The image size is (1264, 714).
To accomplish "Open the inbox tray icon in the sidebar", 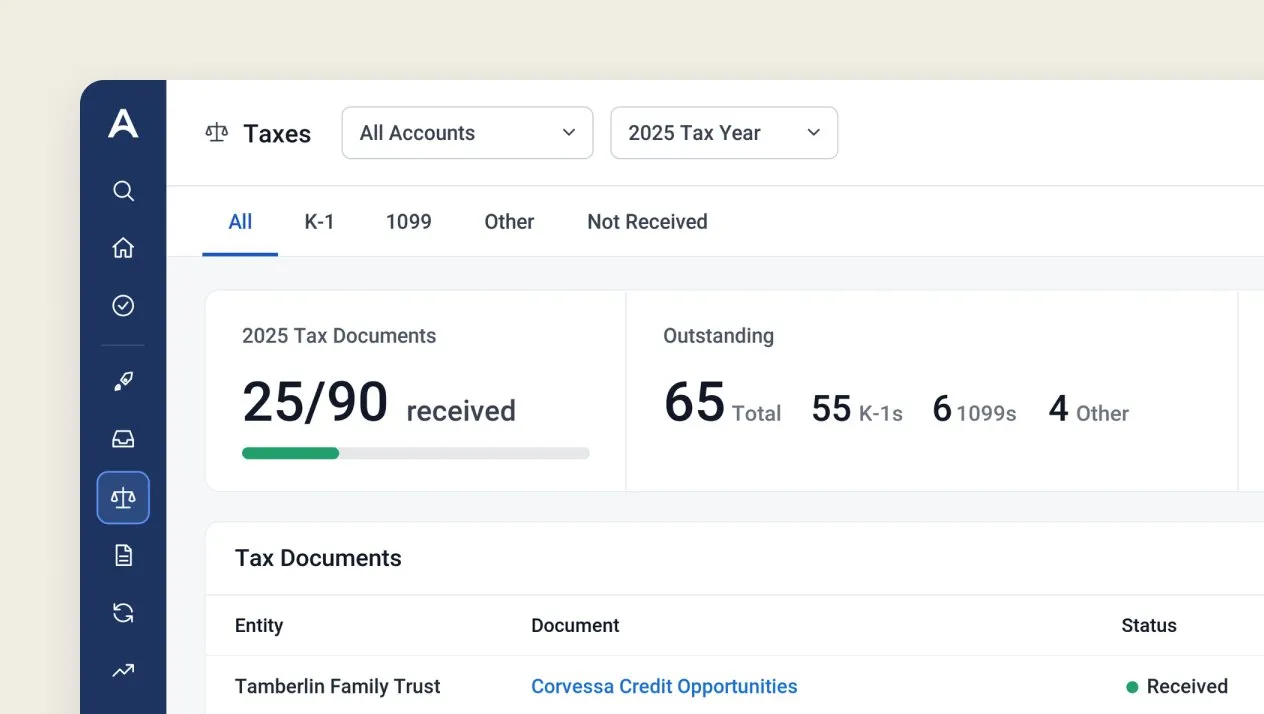I will click(123, 439).
